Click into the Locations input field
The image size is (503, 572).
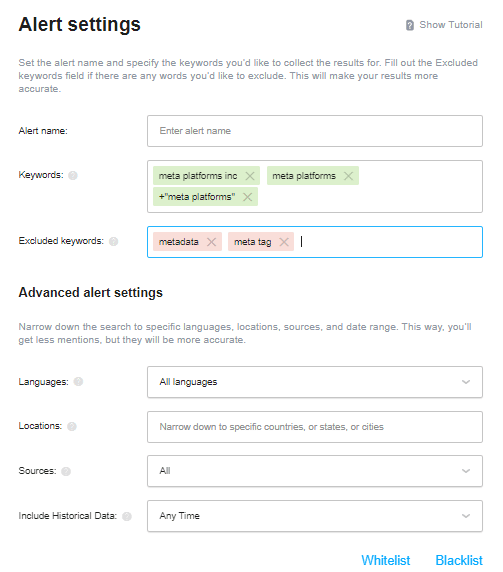[x=315, y=427]
